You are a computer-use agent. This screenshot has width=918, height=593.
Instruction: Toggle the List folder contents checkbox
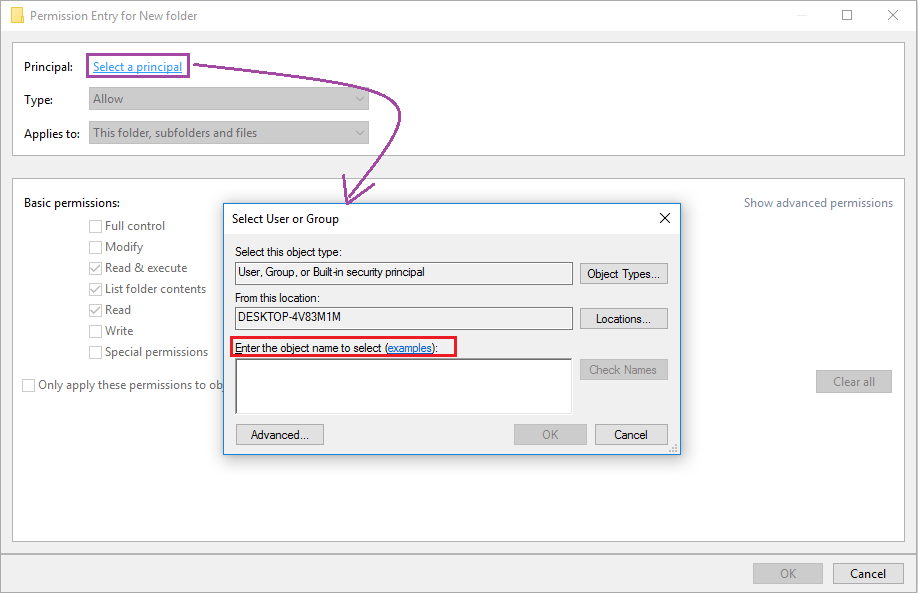click(x=96, y=289)
